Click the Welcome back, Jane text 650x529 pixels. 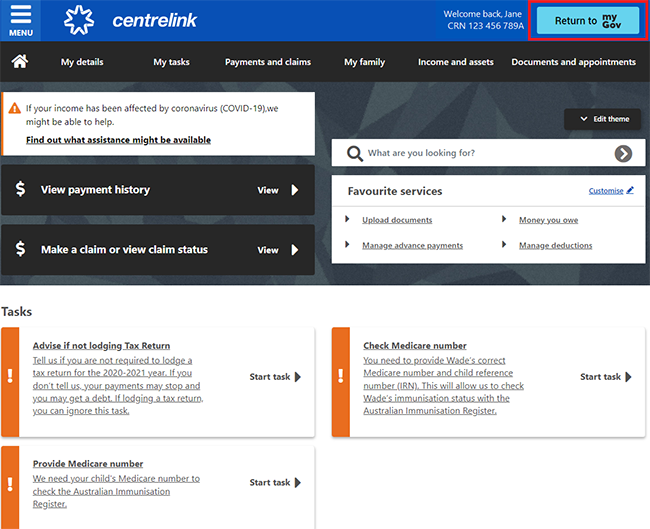tap(483, 14)
